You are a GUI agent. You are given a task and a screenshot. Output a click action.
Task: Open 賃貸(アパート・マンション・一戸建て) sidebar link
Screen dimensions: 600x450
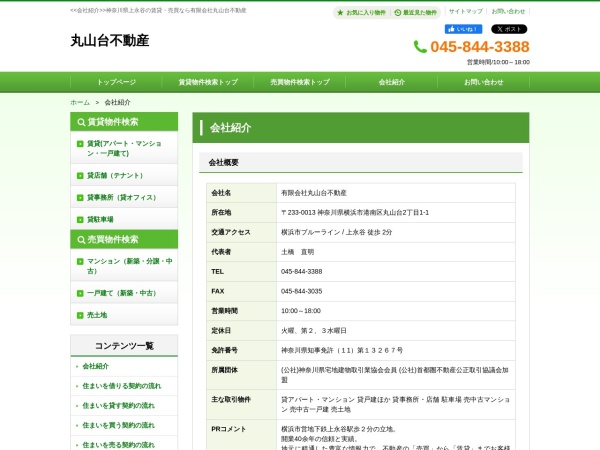(x=124, y=148)
